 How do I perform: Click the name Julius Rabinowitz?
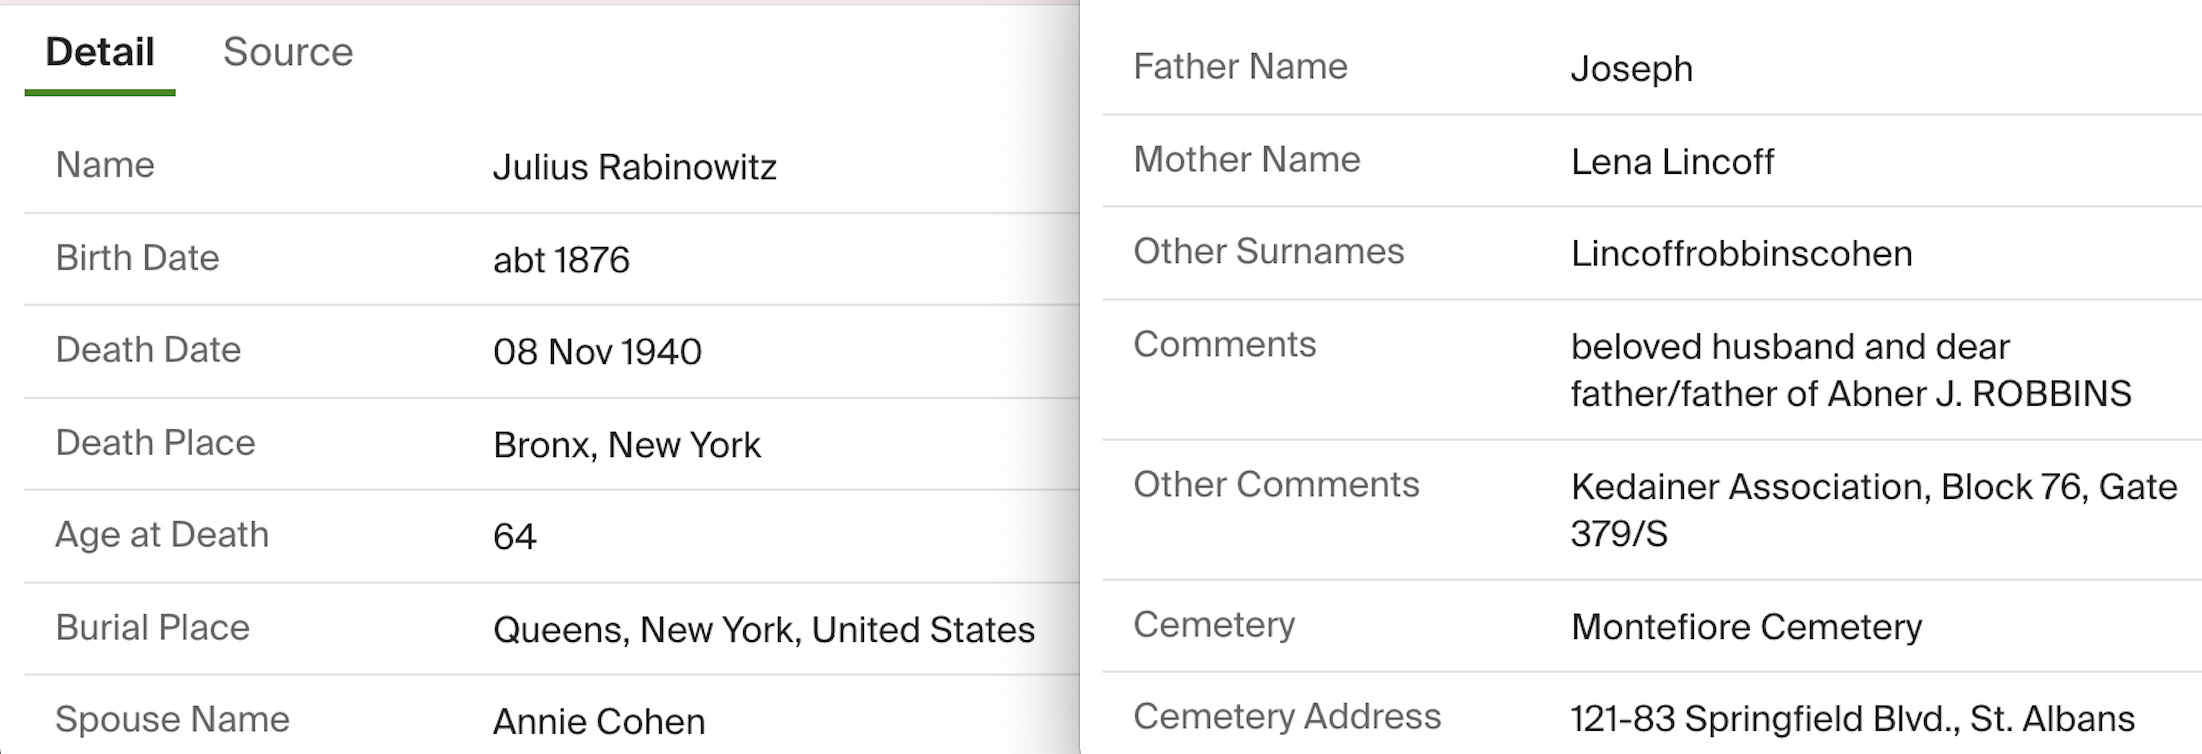coord(634,167)
